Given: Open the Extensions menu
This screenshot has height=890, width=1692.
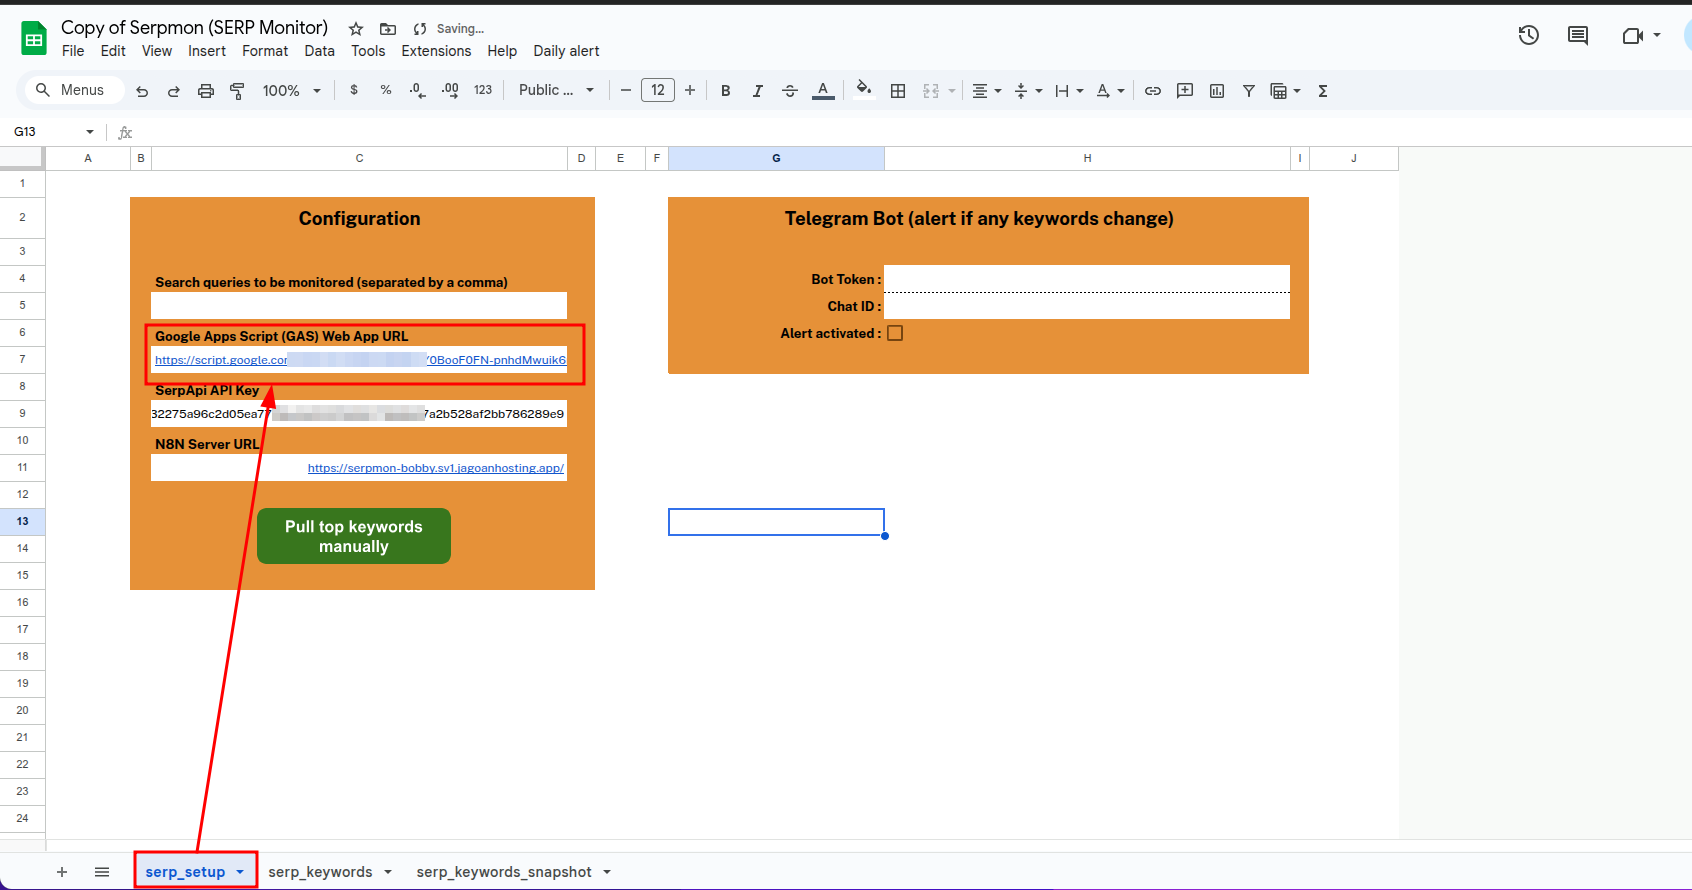Looking at the screenshot, I should tap(435, 51).
